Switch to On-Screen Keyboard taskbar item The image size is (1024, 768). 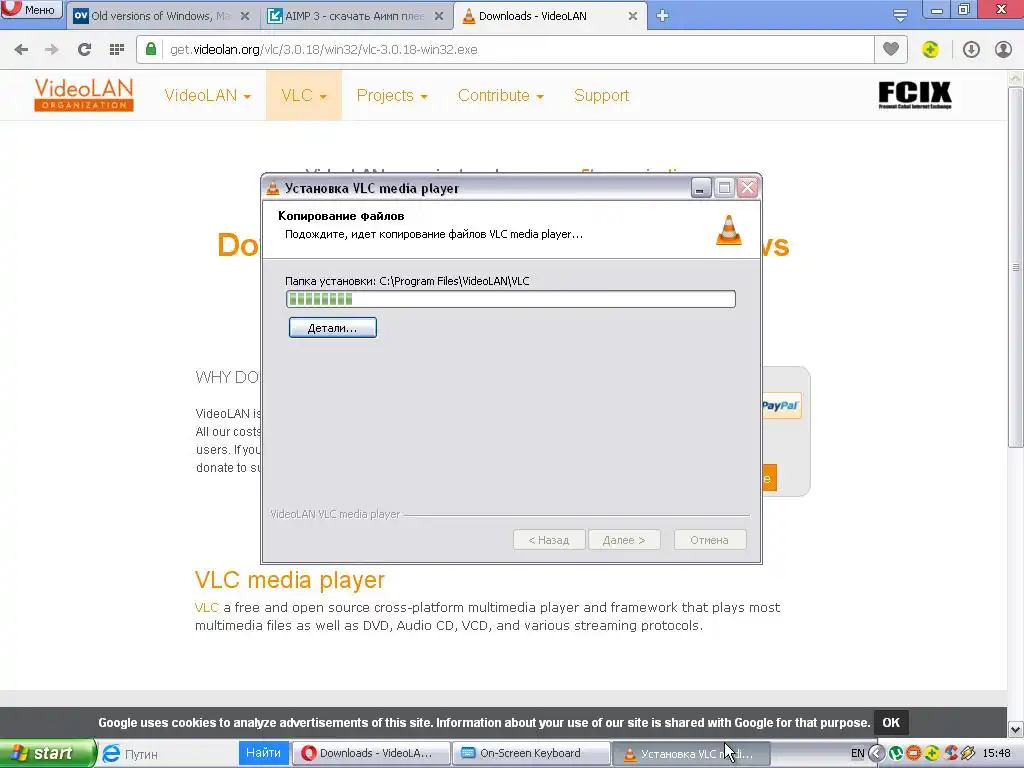click(x=530, y=753)
